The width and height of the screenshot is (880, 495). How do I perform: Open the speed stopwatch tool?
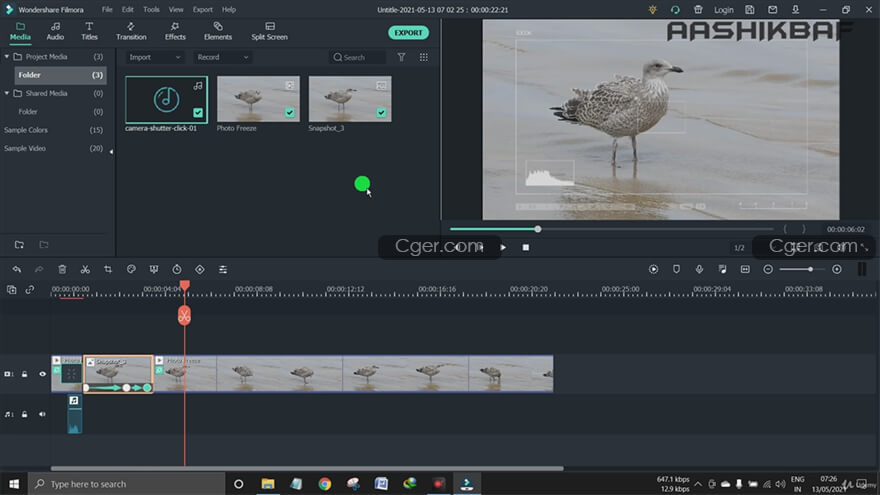[x=177, y=269]
